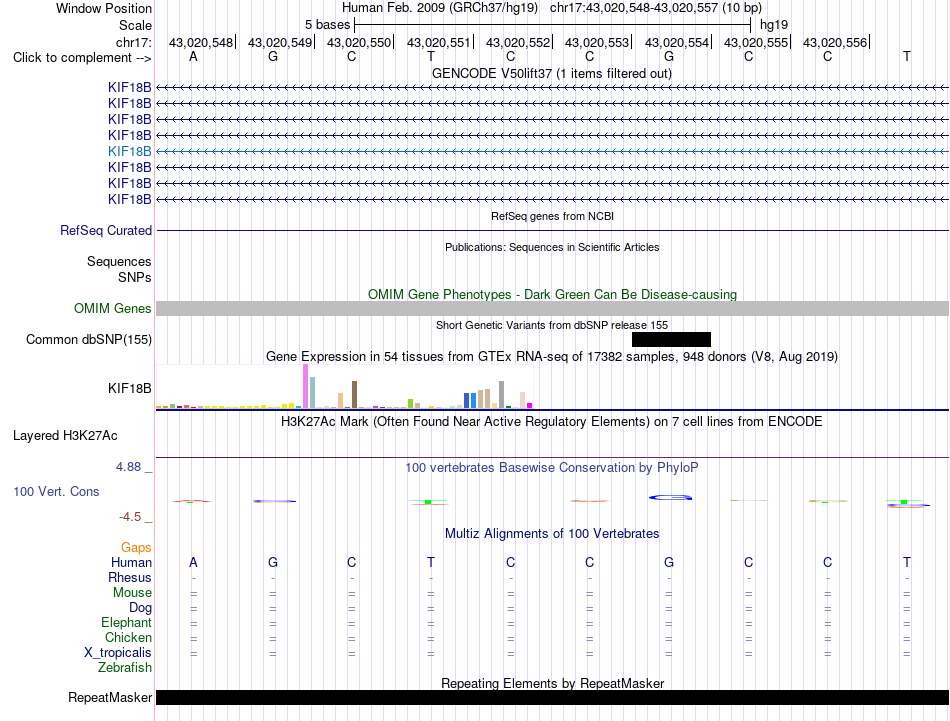Click the 43,020,552 coordinate label
Viewport: 950px width, 721px height.
click(x=518, y=42)
